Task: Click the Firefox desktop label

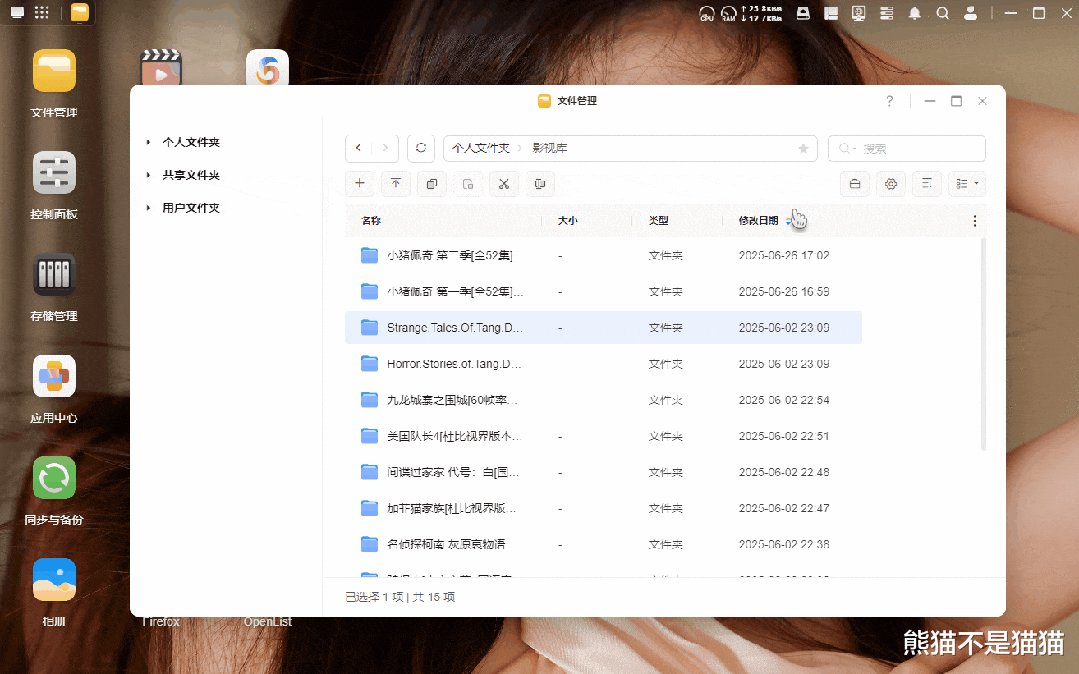Action: tap(160, 622)
